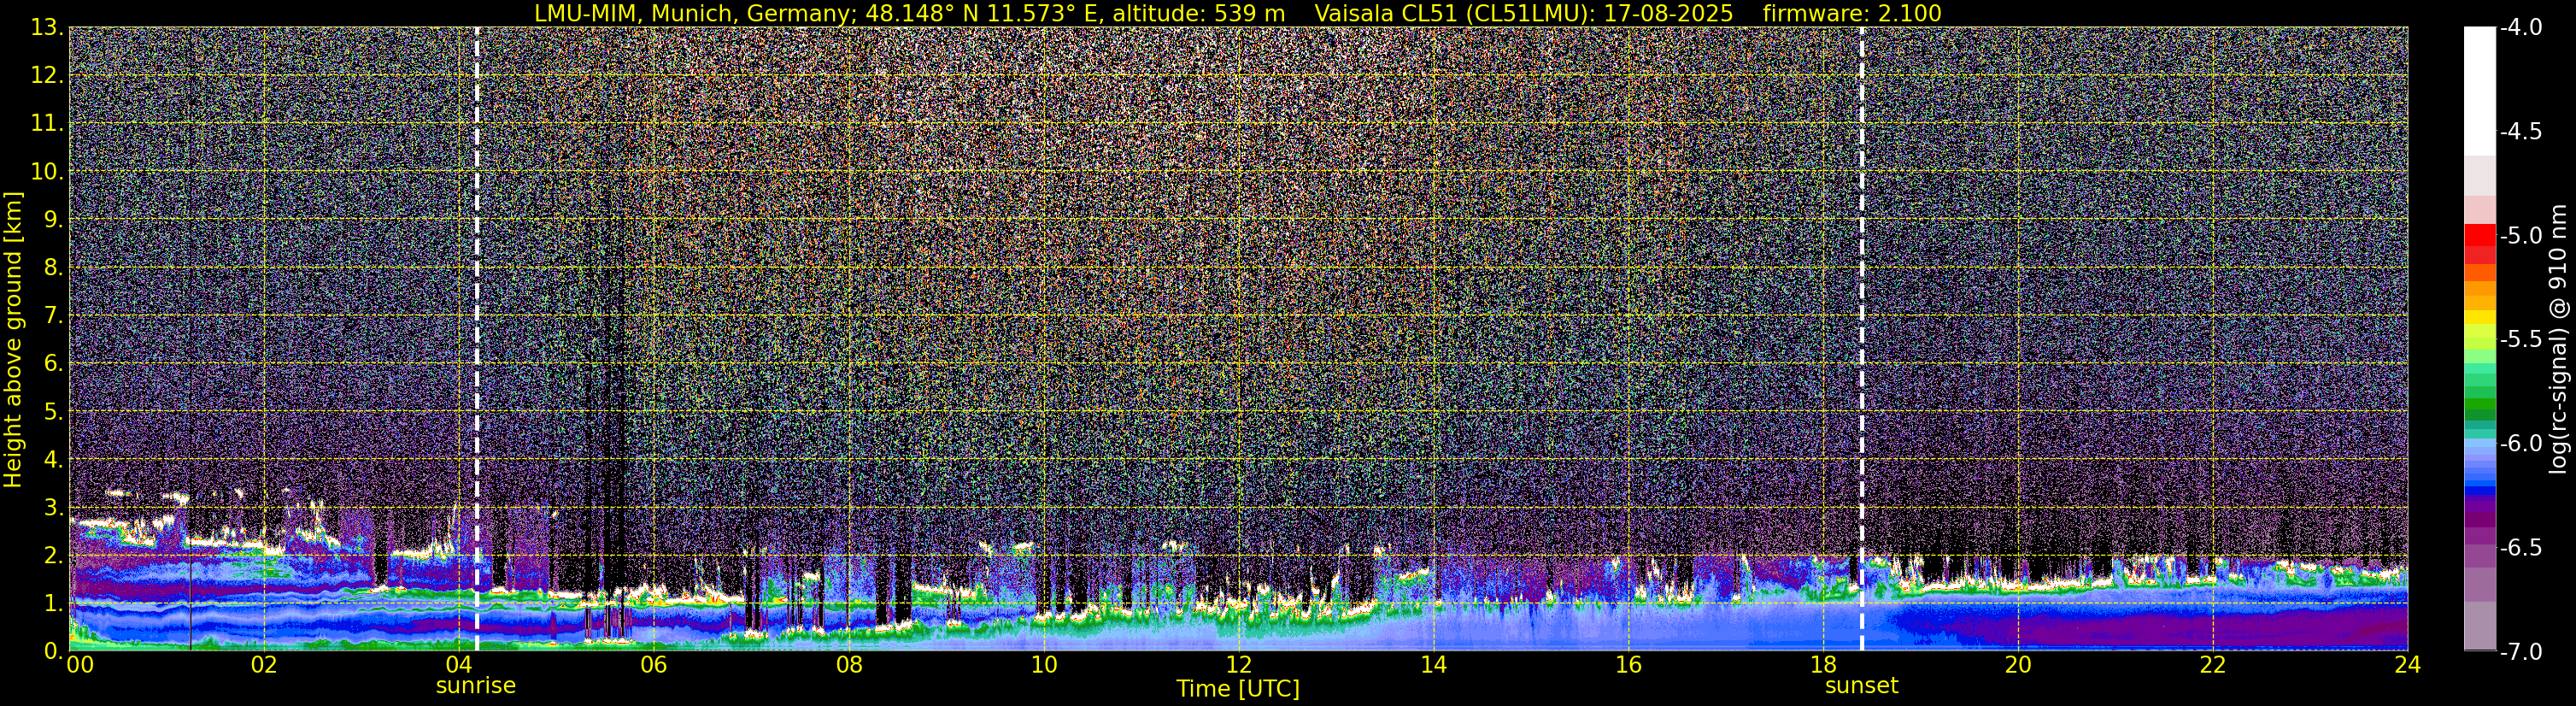Click the time axis tick '08'

click(x=848, y=665)
